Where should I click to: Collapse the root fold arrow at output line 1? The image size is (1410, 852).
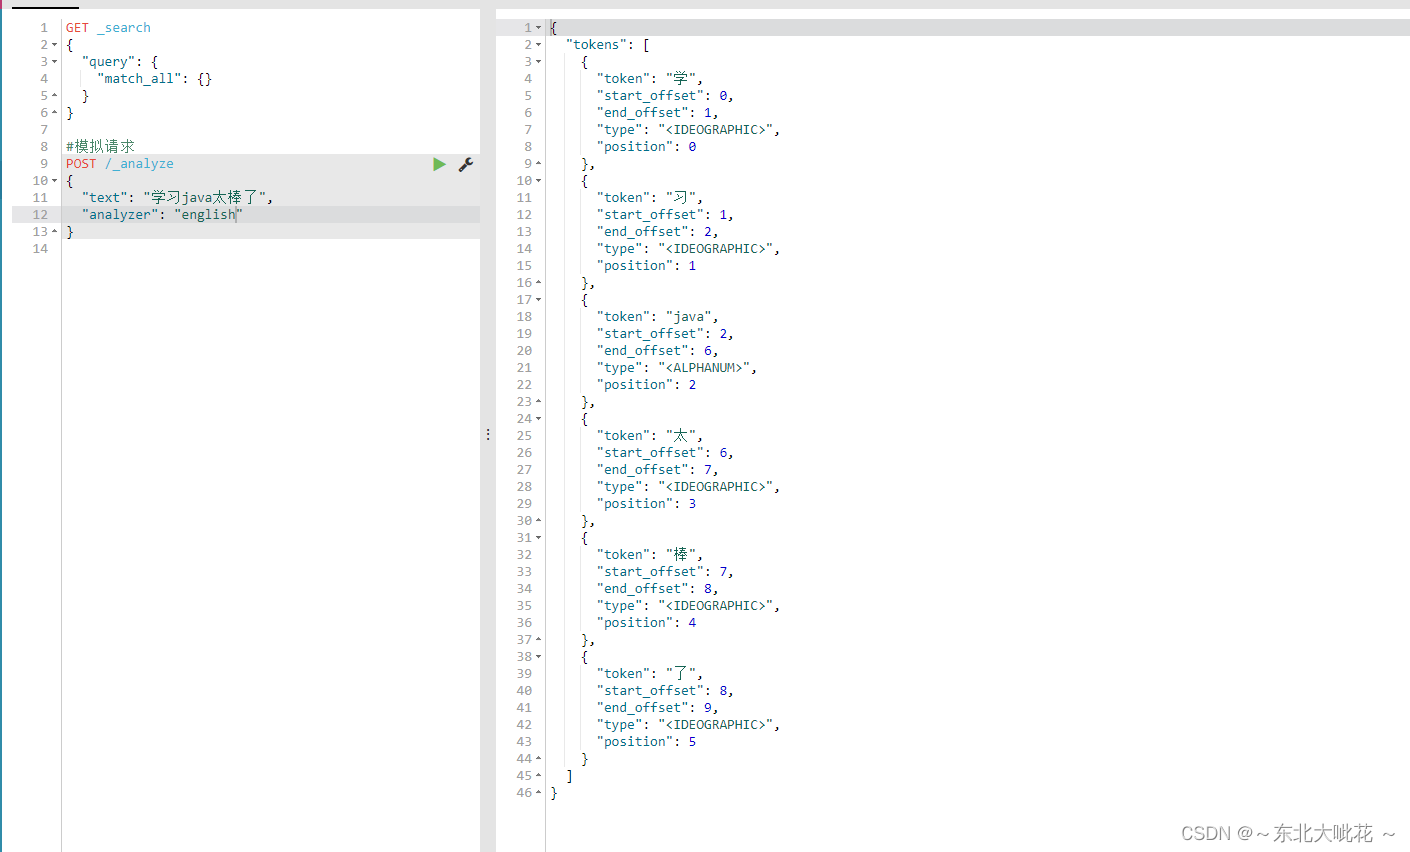pyautogui.click(x=538, y=28)
